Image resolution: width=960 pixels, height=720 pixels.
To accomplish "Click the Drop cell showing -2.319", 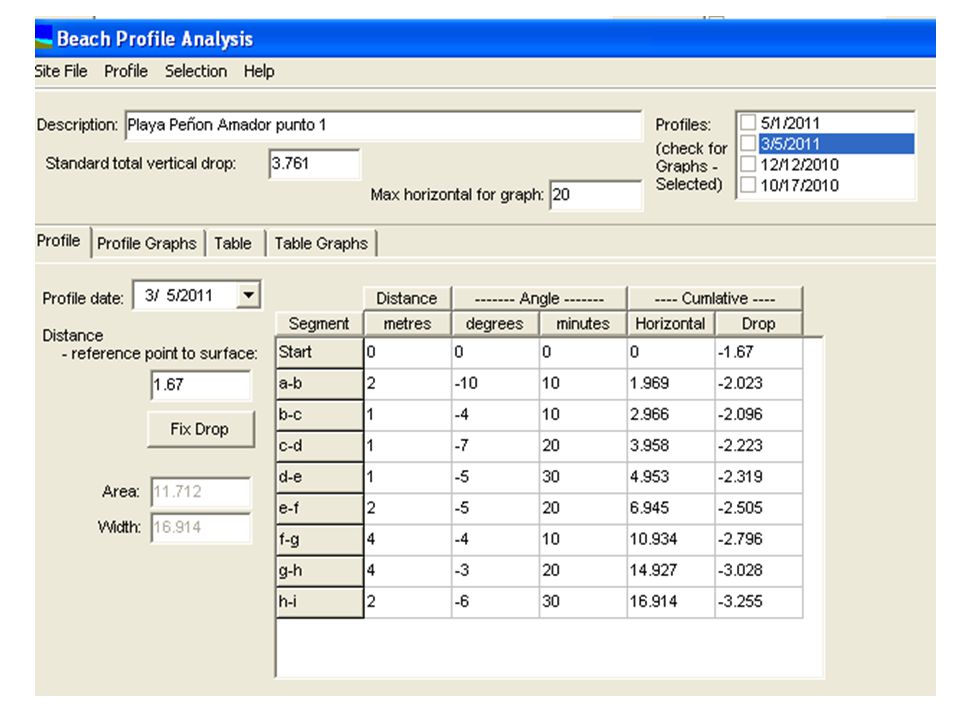I will [x=759, y=477].
